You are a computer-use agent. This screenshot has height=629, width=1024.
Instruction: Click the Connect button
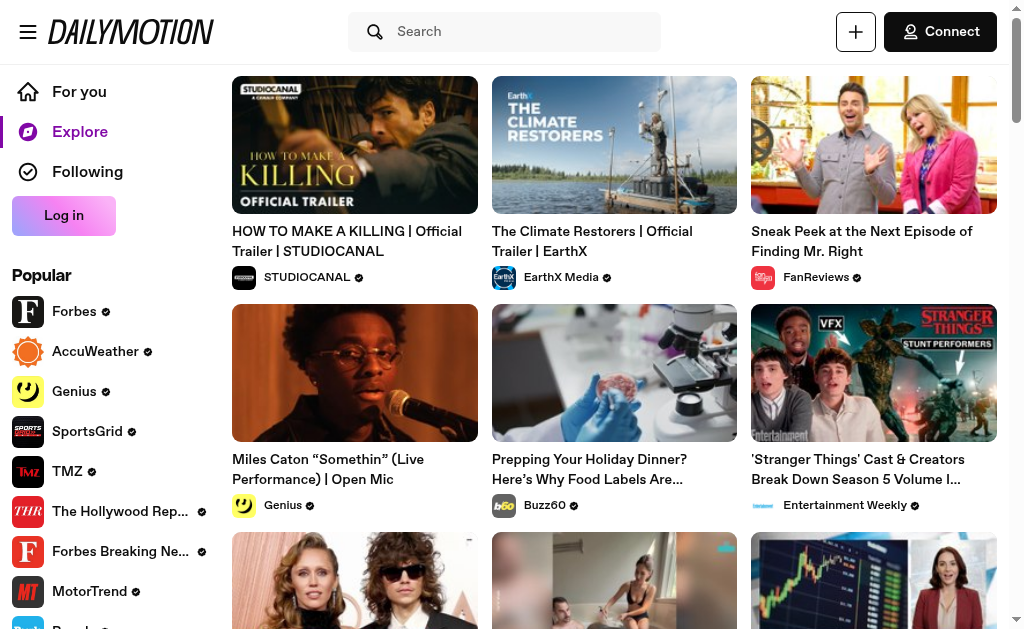tap(940, 32)
